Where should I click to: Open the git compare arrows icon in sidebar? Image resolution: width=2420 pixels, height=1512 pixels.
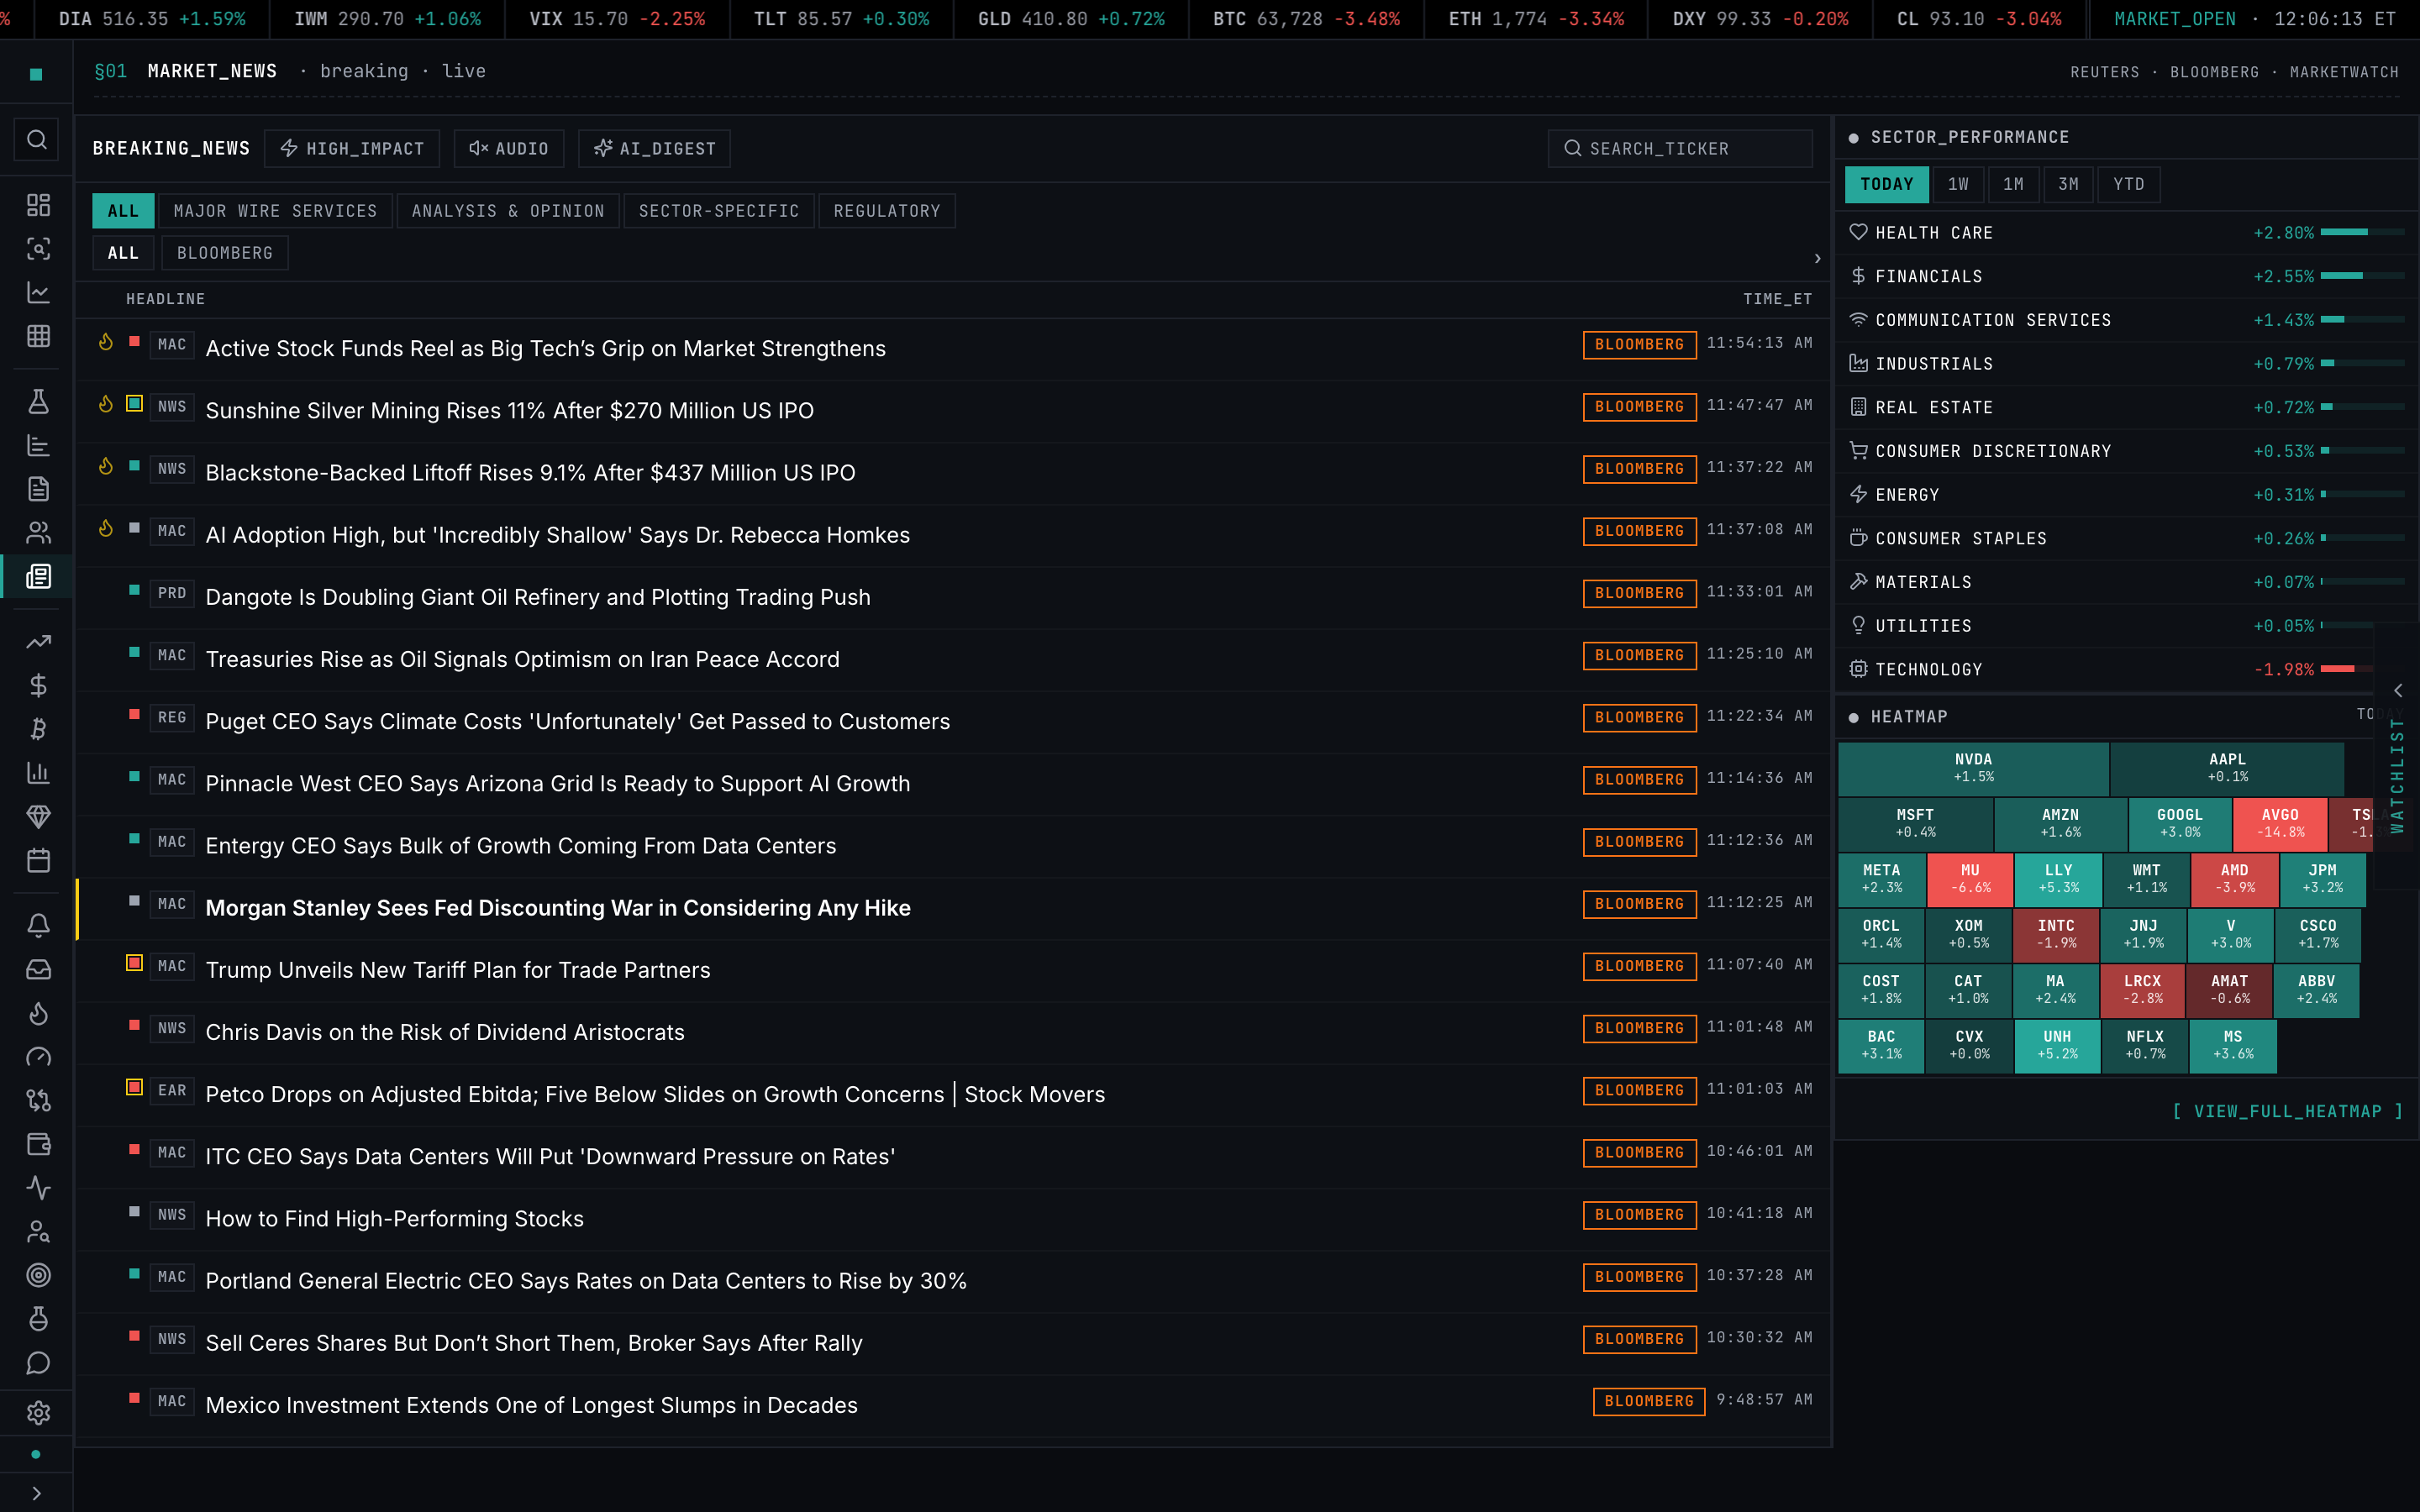pos(38,1100)
